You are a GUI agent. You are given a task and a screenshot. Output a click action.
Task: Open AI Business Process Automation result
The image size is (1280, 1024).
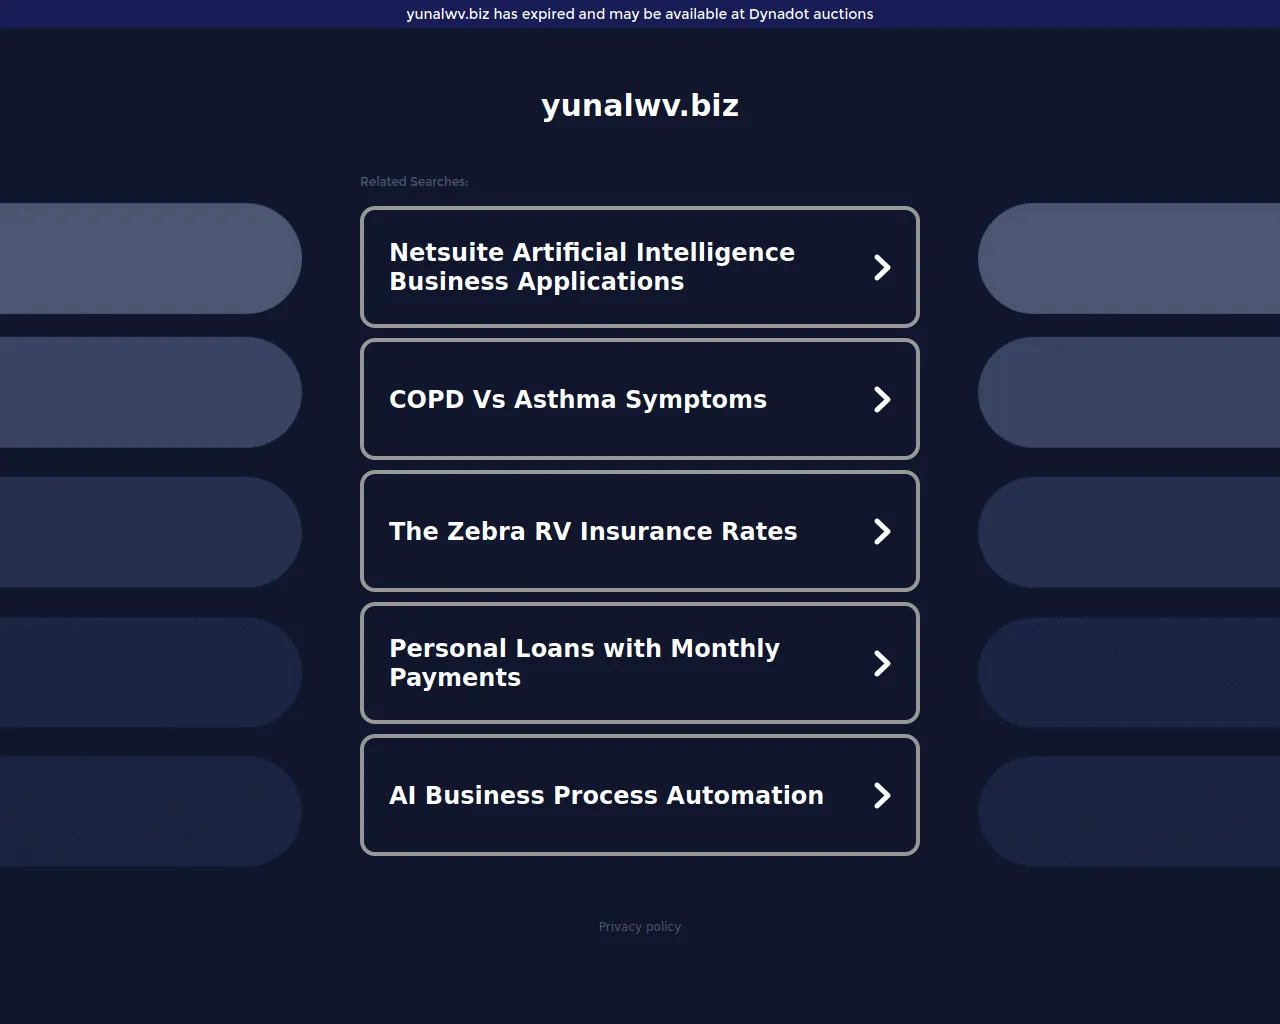(x=606, y=795)
